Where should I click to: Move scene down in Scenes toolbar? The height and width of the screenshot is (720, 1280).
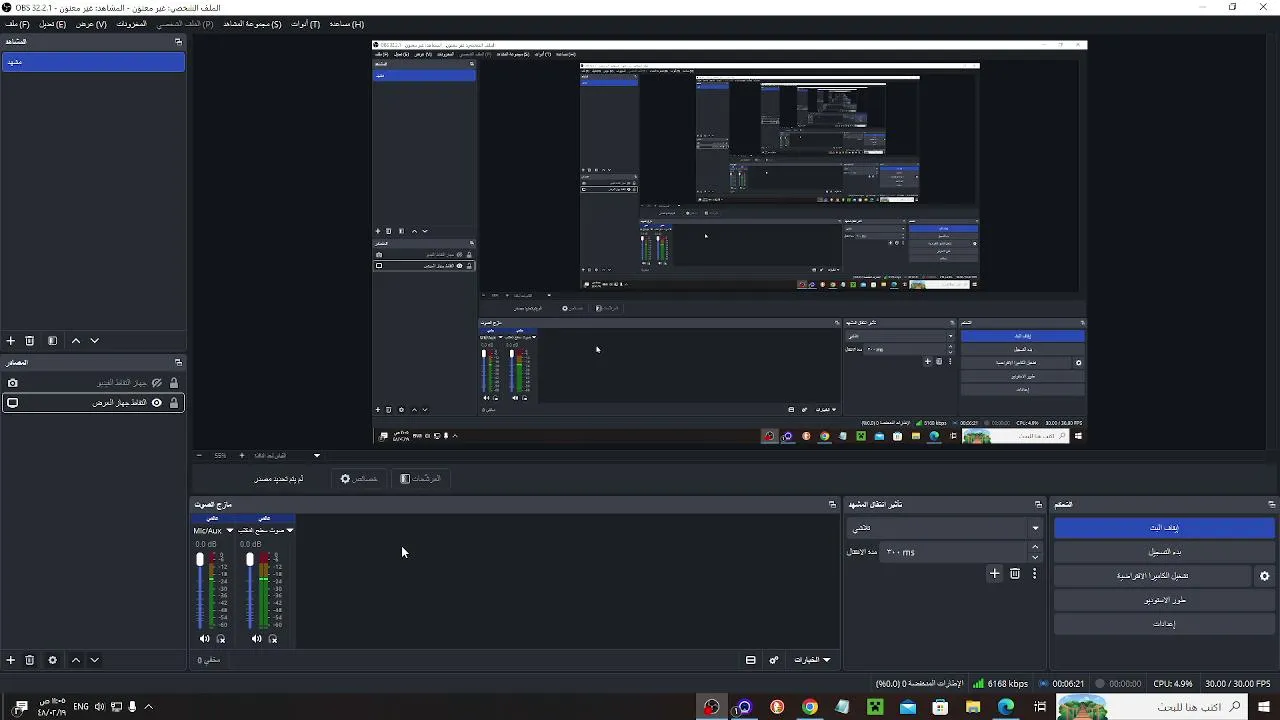coord(95,341)
